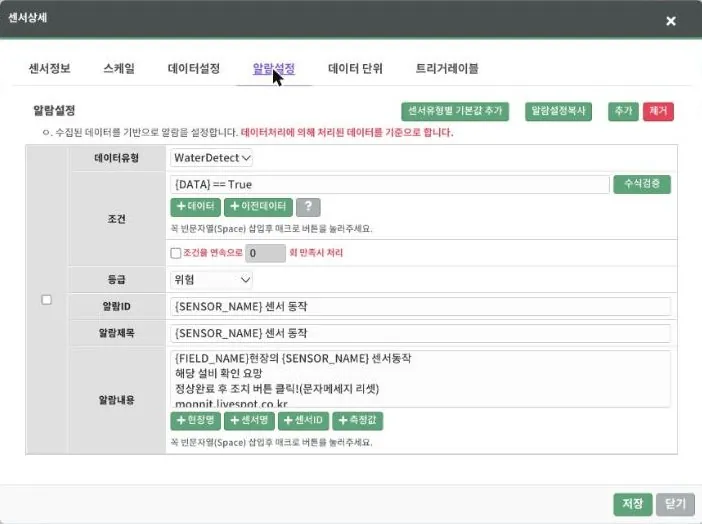Click 센서유형별 기본값 추가 button

click(x=455, y=112)
